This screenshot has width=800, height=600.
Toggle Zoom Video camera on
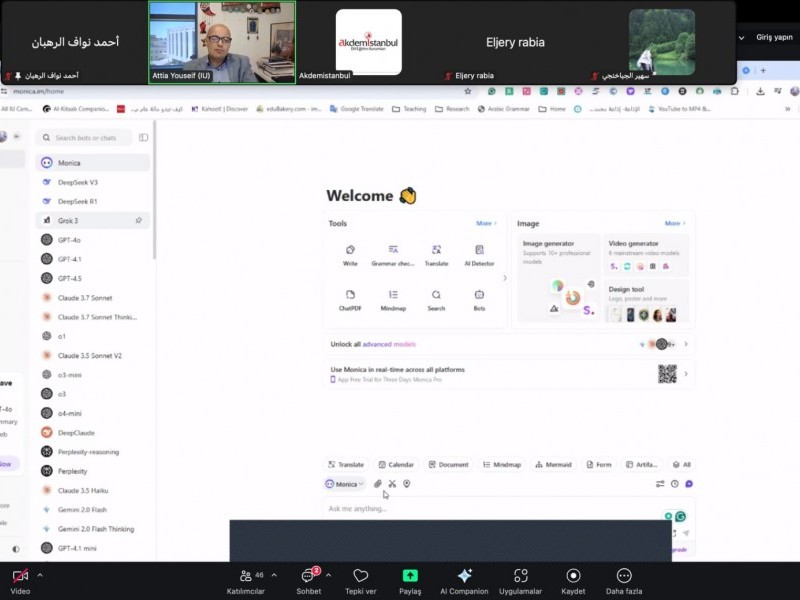20,581
